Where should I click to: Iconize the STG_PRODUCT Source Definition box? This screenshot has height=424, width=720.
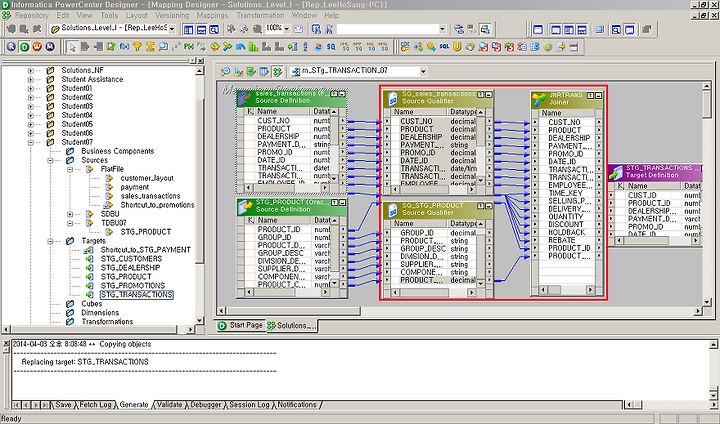(343, 203)
